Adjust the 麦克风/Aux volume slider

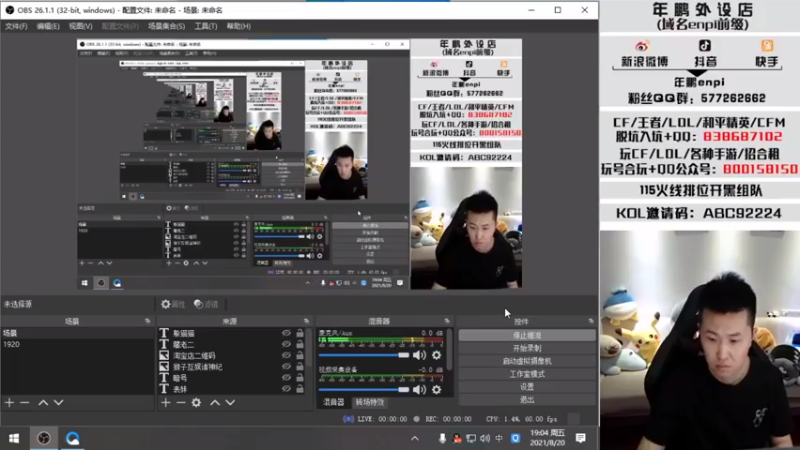[x=364, y=355]
